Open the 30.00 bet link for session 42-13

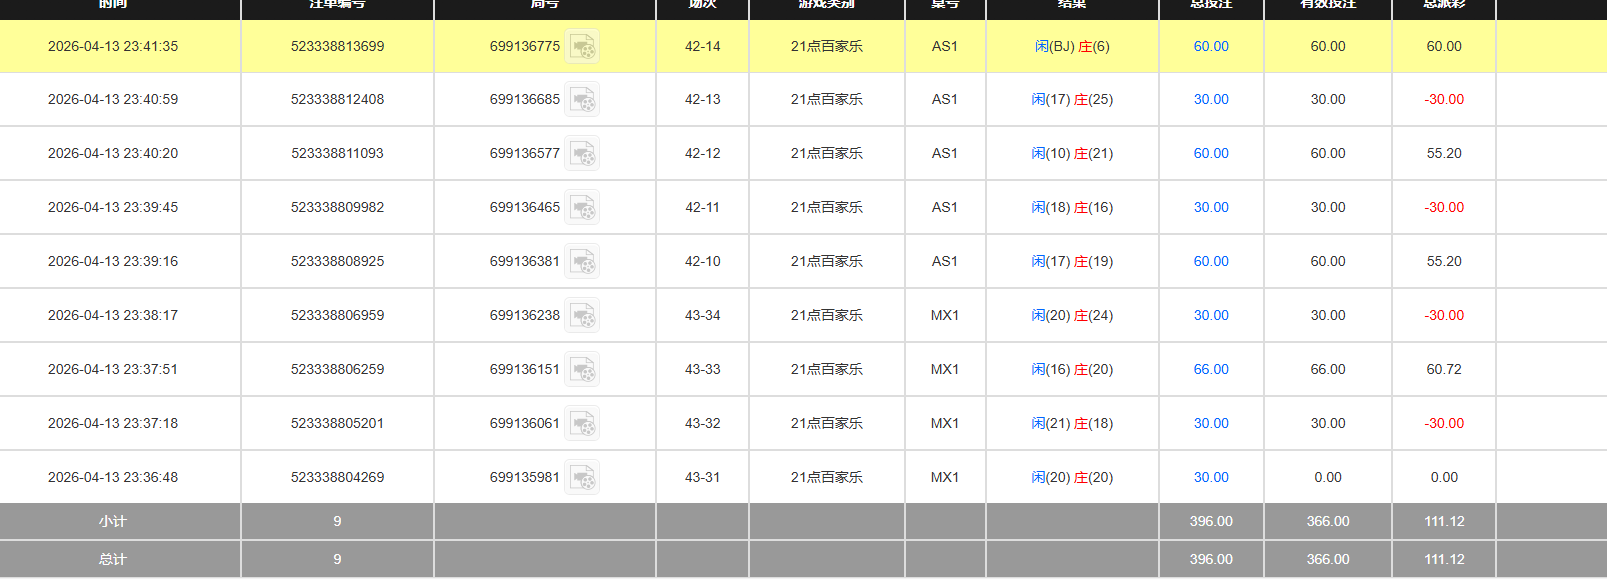point(1210,100)
